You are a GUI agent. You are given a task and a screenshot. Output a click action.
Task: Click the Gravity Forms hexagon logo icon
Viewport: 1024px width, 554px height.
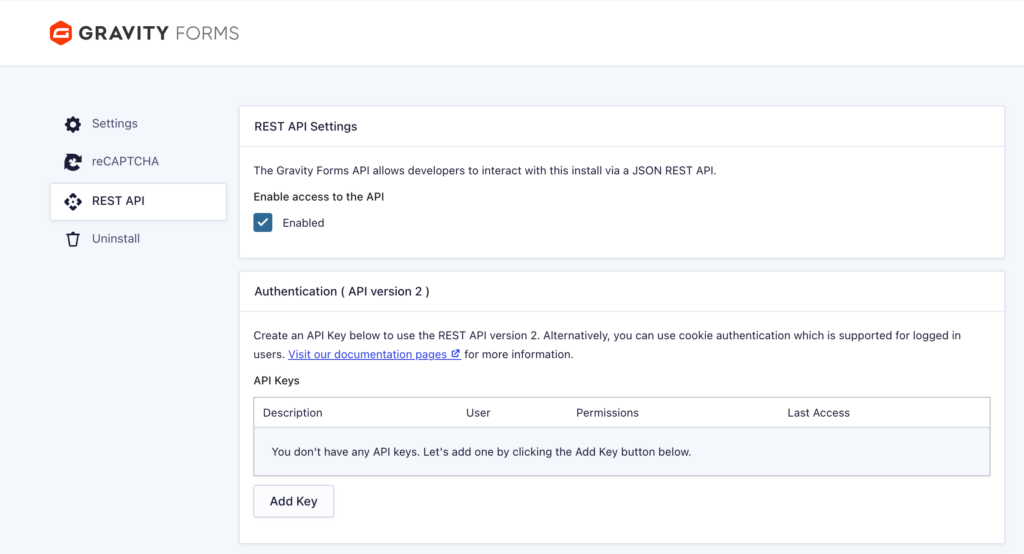coord(61,33)
